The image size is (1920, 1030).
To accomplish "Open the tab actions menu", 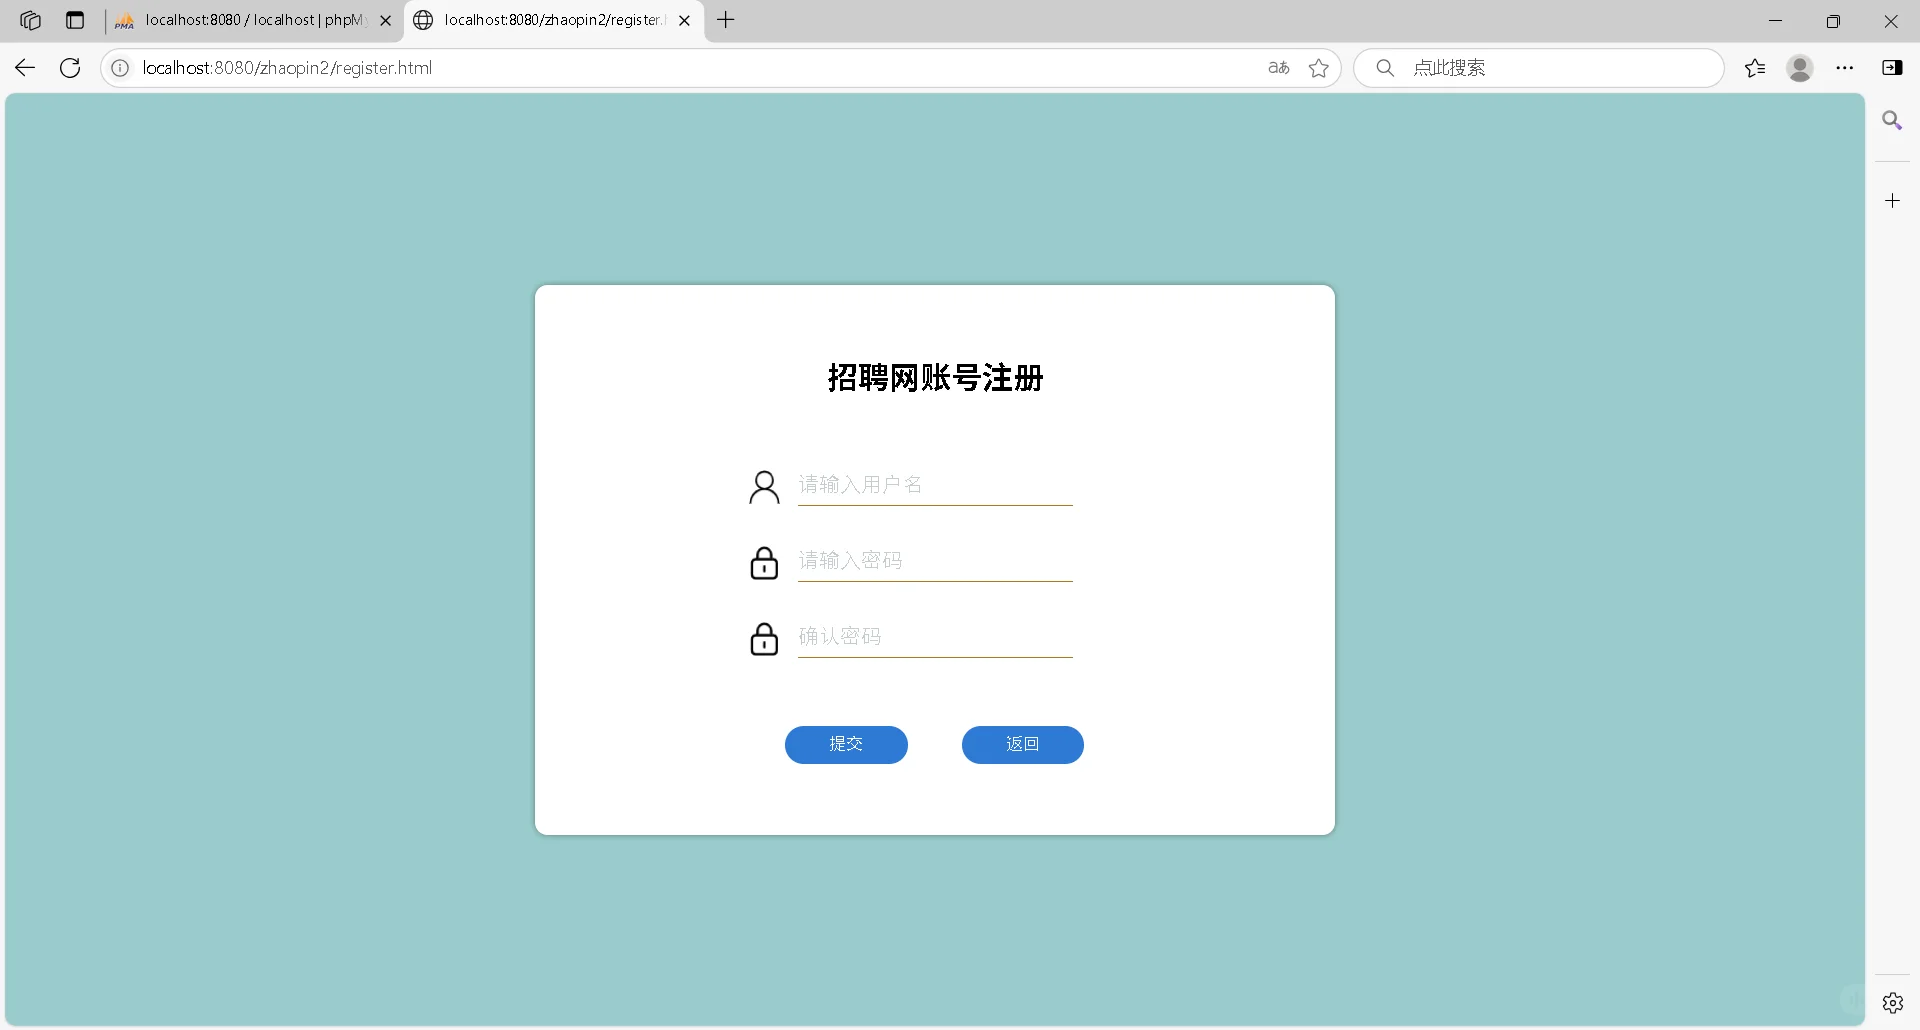I will pyautogui.click(x=76, y=20).
